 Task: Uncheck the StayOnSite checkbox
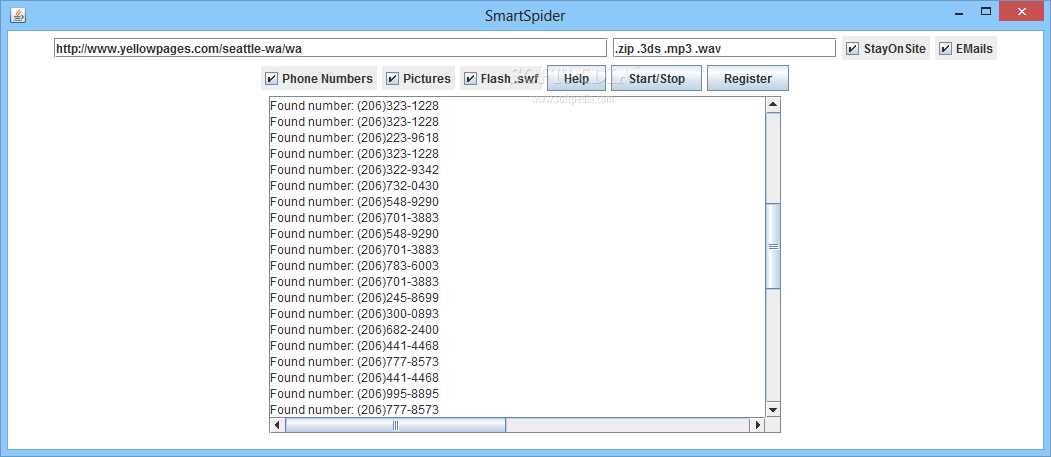click(x=885, y=49)
